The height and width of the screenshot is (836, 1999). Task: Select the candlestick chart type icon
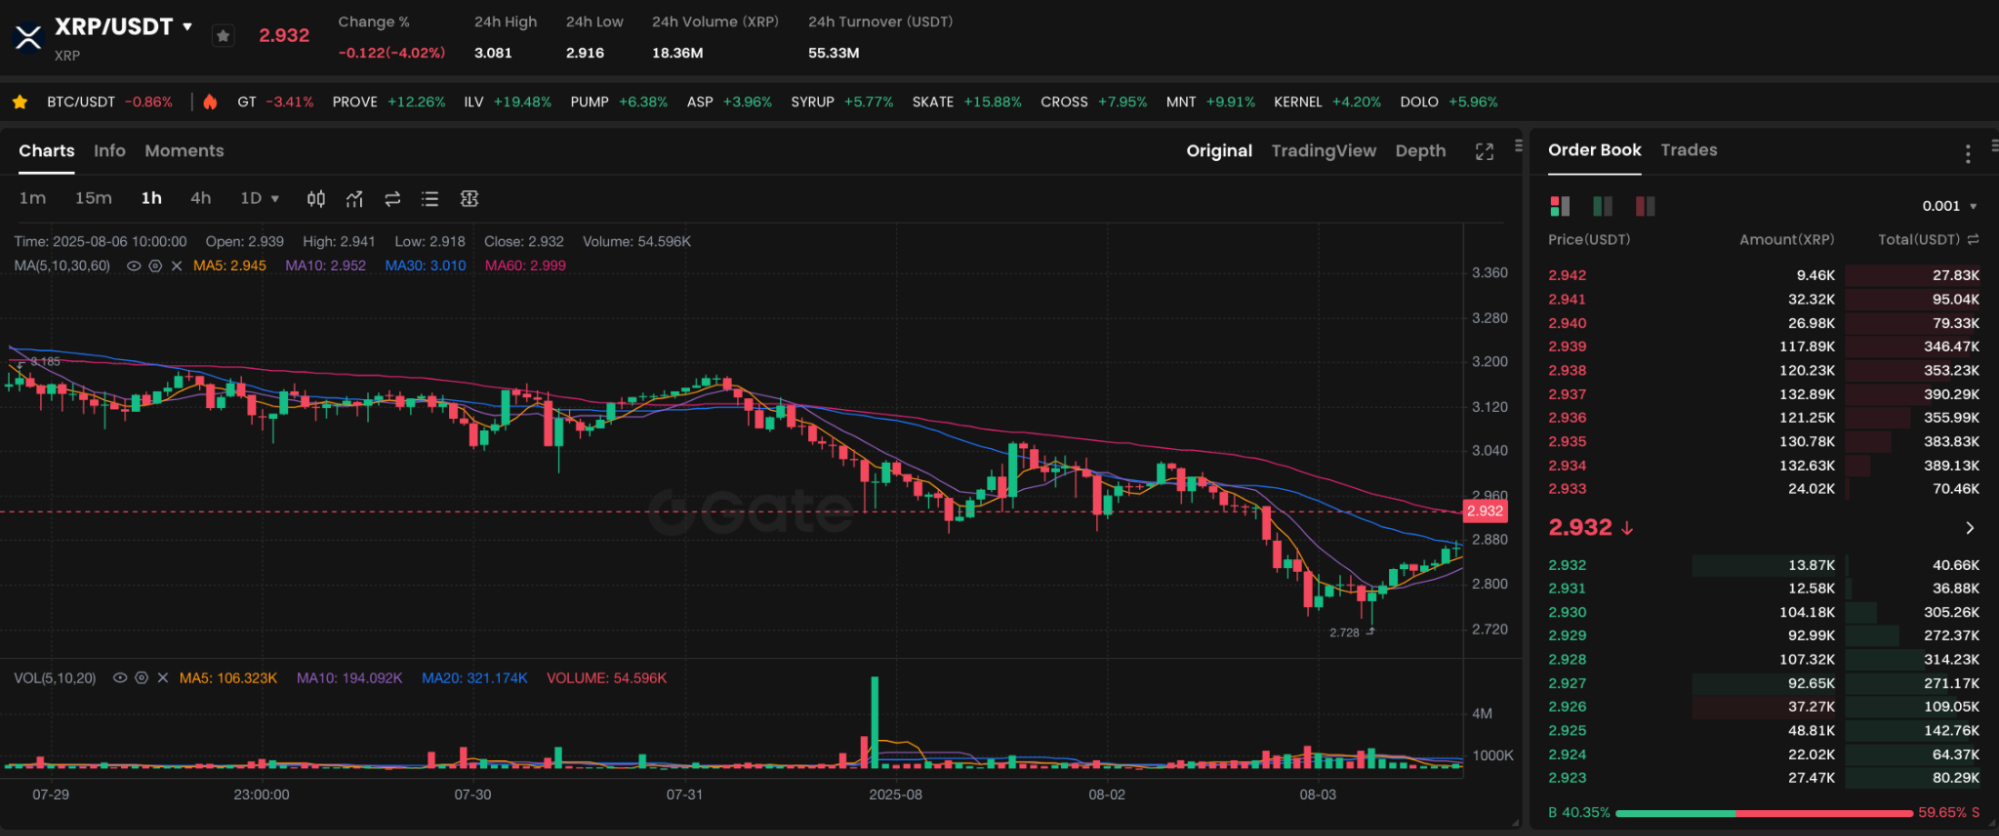pyautogui.click(x=316, y=199)
